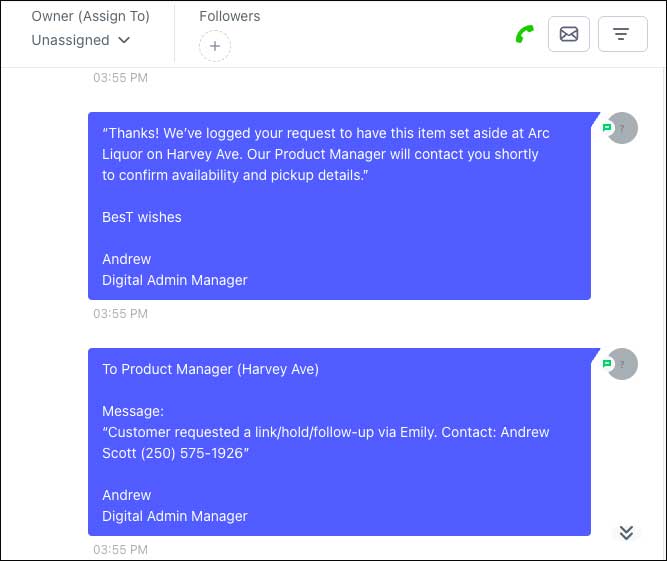The image size is (667, 561).
Task: Click the 'Message:' line
Action: pyautogui.click(x=133, y=411)
